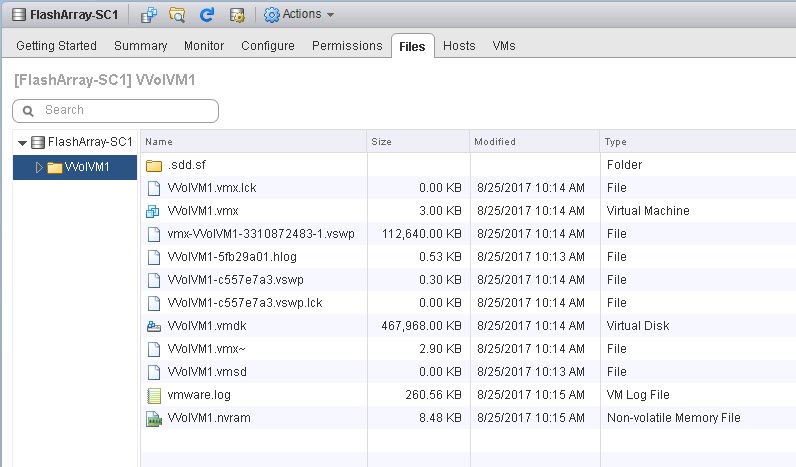796x467 pixels.
Task: Click the Search input field
Action: 116,111
